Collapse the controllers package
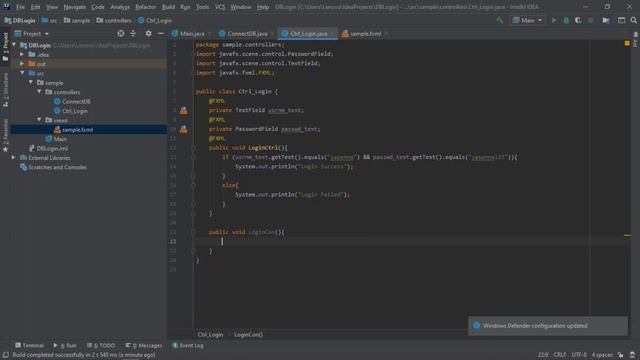Viewport: 640px width, 360px height. 39,92
